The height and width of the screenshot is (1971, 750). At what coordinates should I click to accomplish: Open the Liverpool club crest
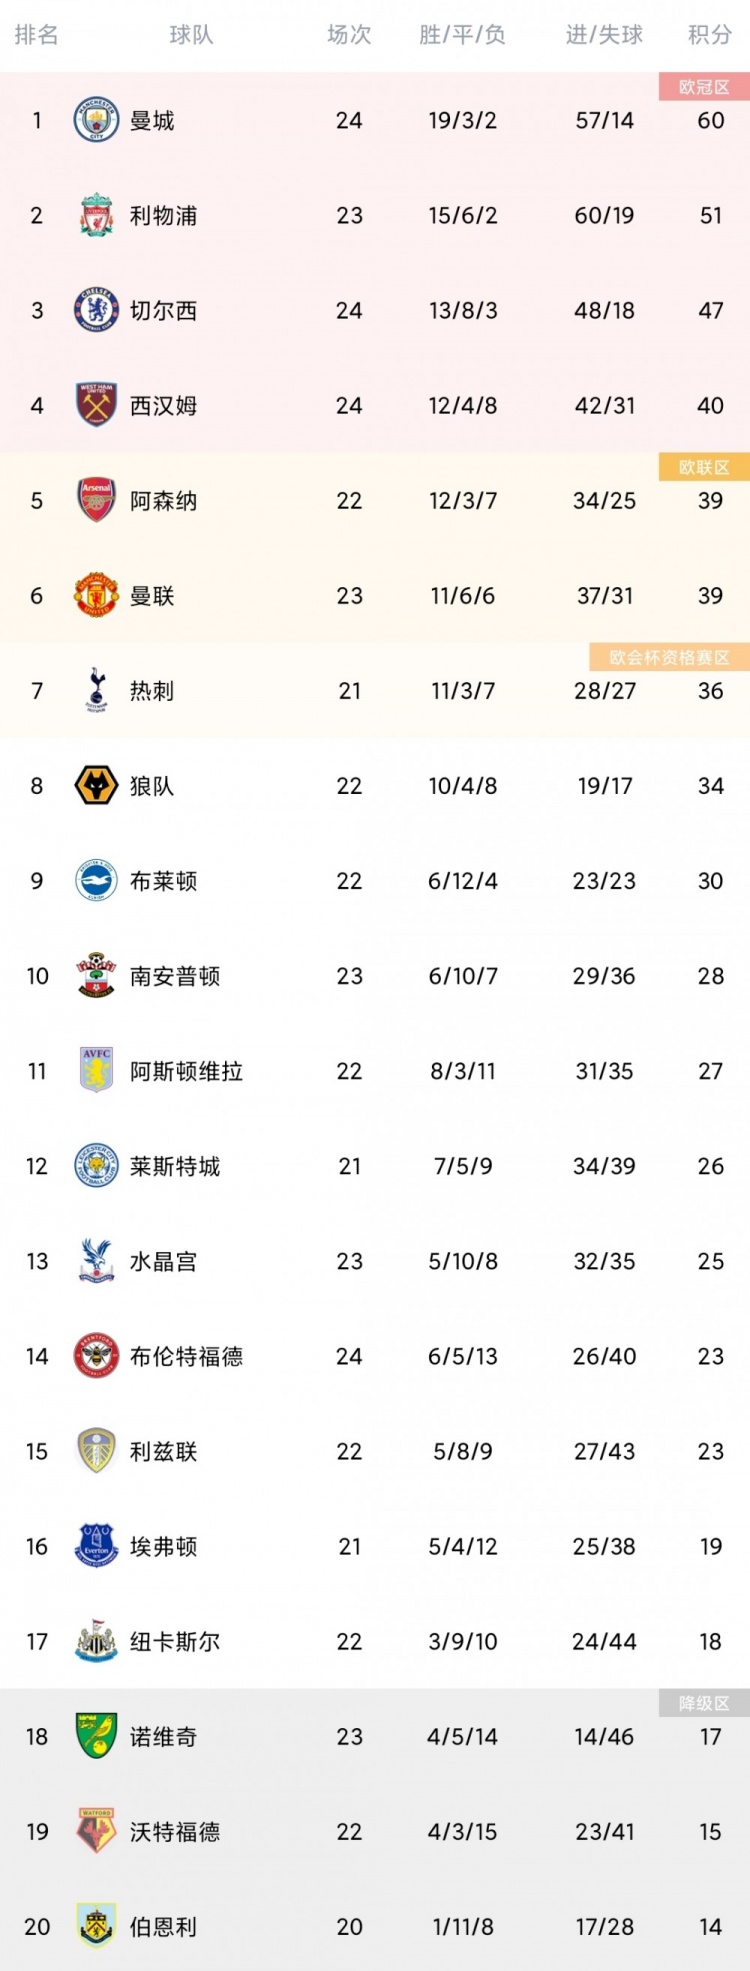(x=97, y=215)
